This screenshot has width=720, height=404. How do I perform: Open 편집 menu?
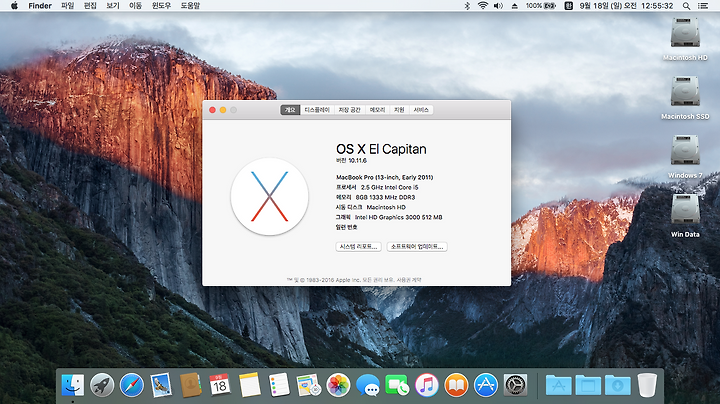point(90,6)
